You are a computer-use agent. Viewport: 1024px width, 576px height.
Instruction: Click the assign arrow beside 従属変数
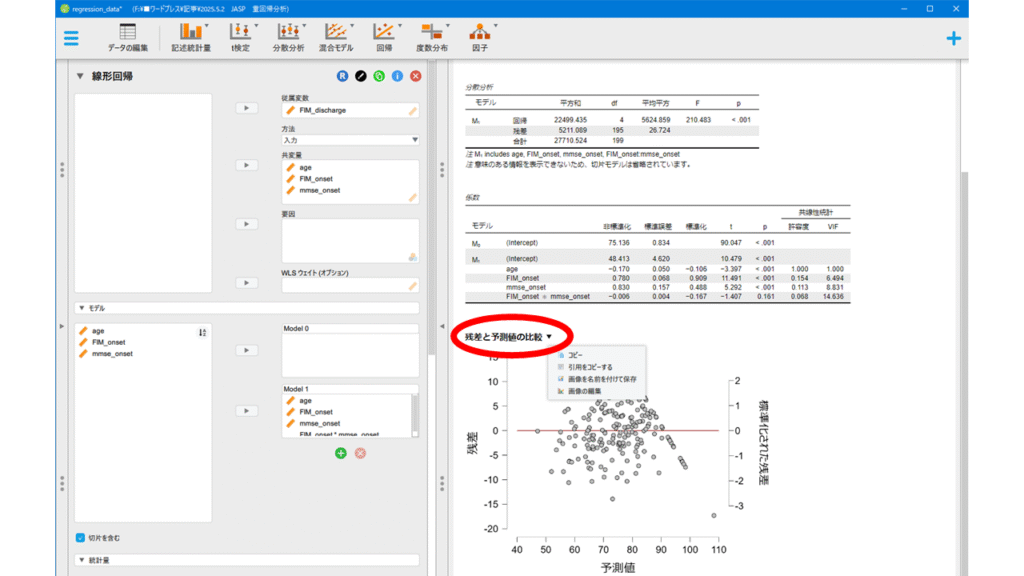pyautogui.click(x=246, y=108)
